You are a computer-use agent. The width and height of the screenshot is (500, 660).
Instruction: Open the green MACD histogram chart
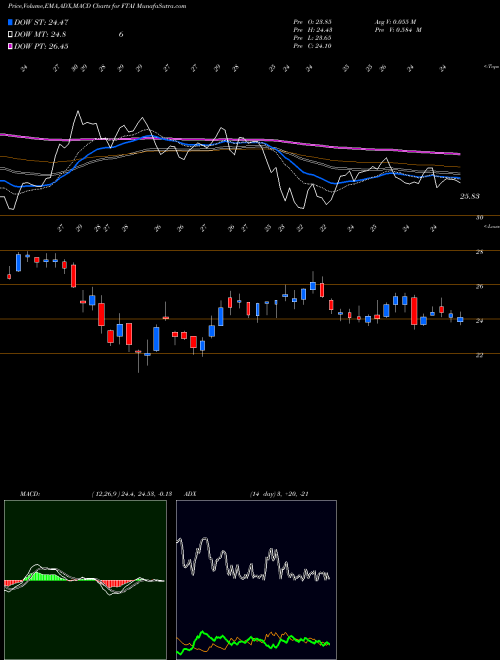click(85, 580)
